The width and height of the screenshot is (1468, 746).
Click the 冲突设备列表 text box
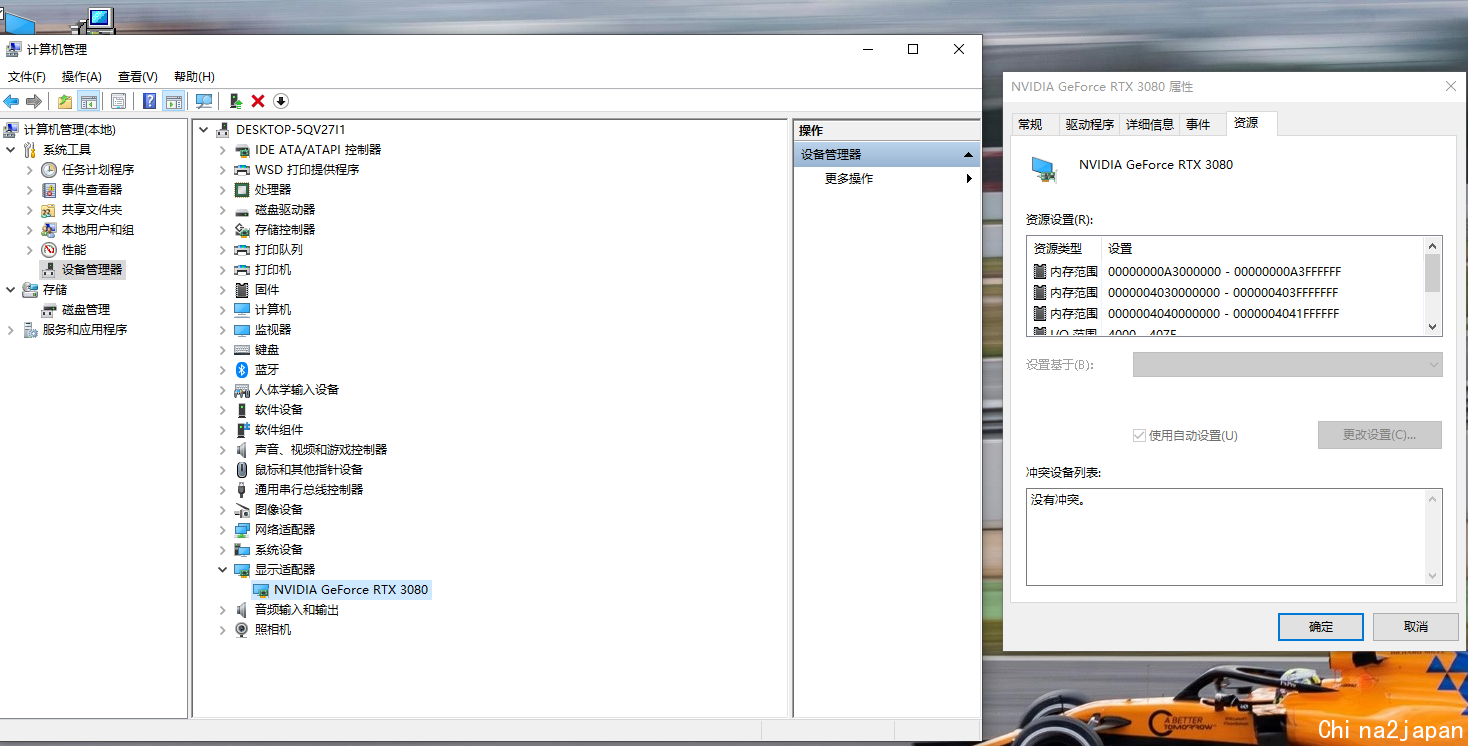point(1234,537)
